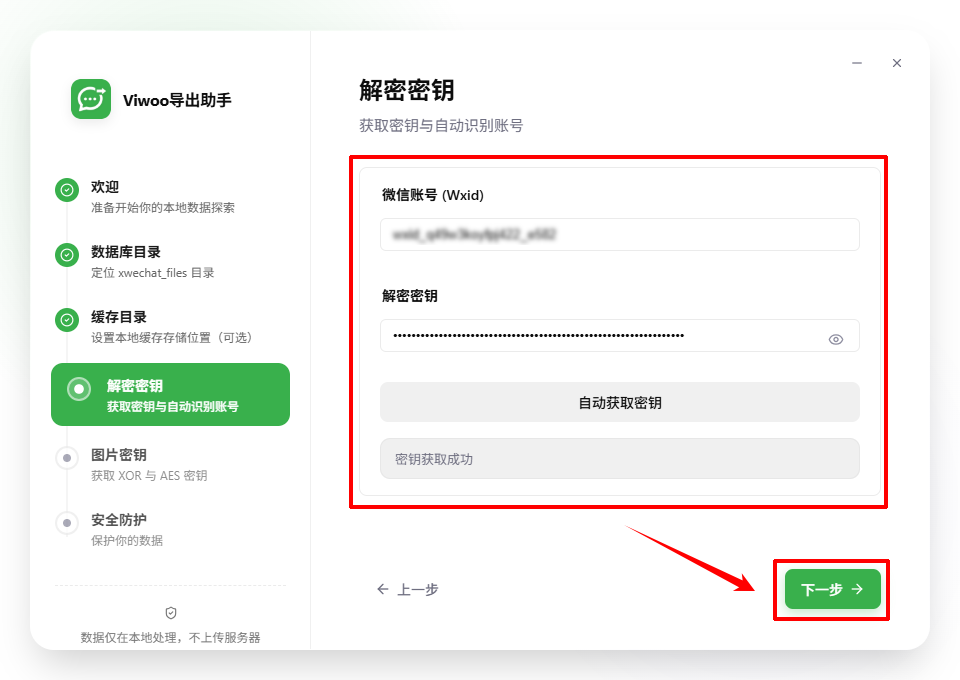960x680 pixels.
Task: Go back with 上一步
Action: point(408,589)
